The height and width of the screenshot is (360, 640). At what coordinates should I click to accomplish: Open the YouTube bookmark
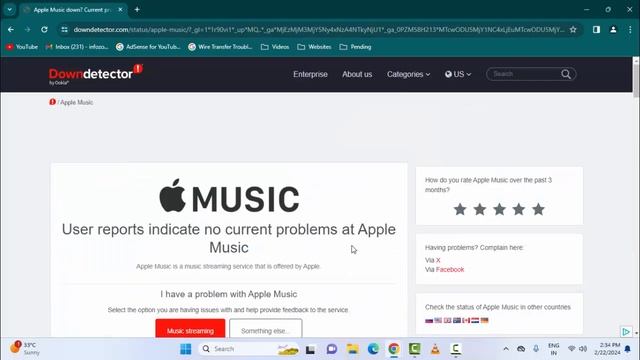pos(22,47)
